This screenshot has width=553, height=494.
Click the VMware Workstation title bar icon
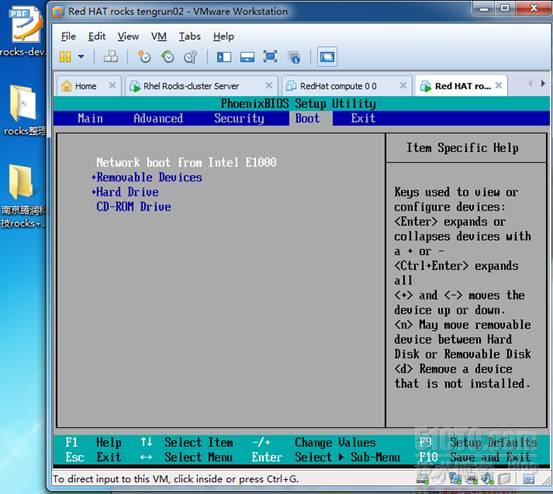pyautogui.click(x=57, y=12)
